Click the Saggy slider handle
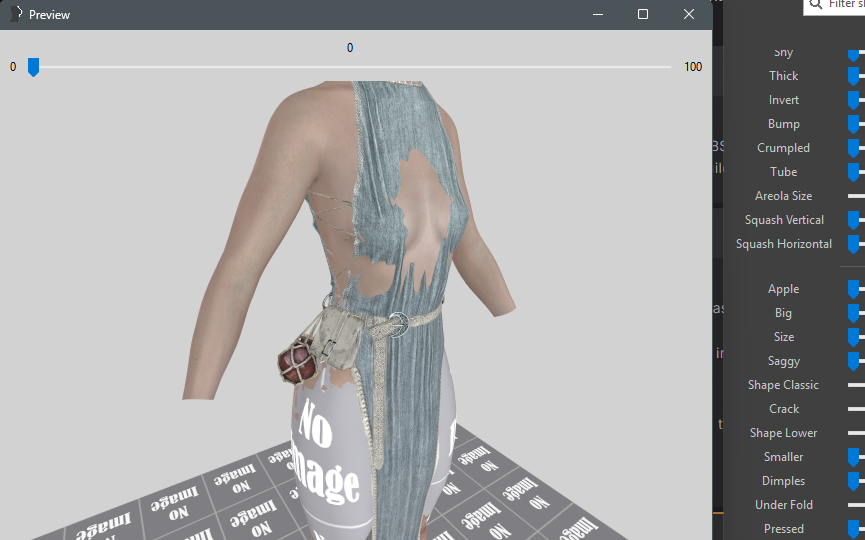The width and height of the screenshot is (865, 540). coord(853,361)
